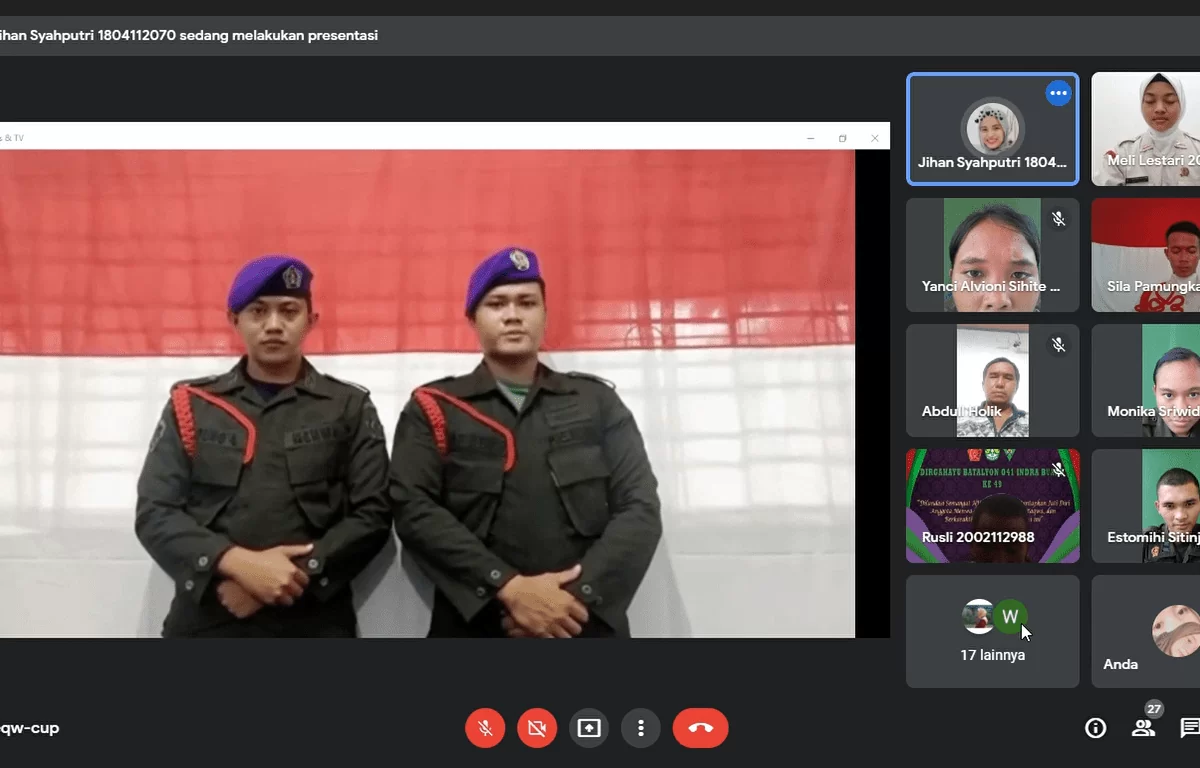
Task: Select the Meli Lestari video tile
Action: (x=1146, y=129)
